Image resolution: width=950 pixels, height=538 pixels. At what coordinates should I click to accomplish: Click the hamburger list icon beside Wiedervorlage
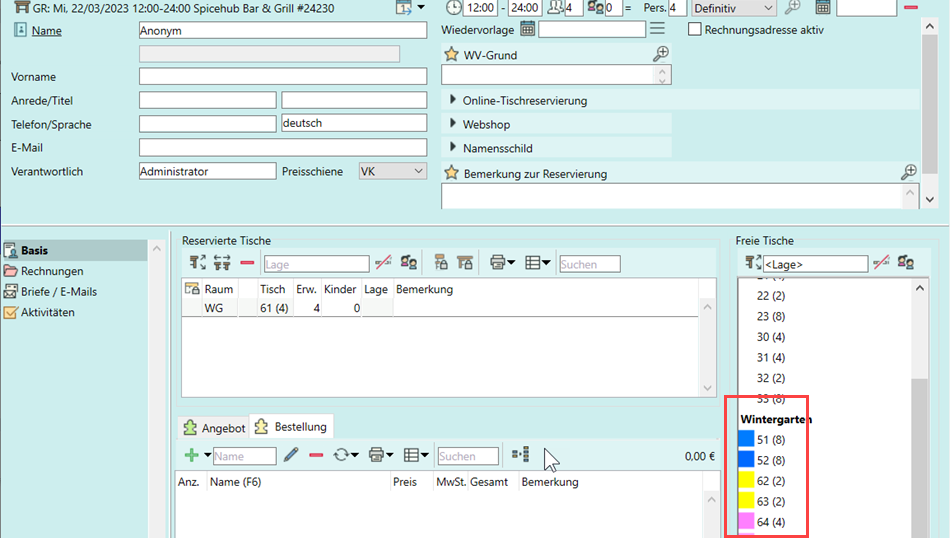pyautogui.click(x=657, y=29)
